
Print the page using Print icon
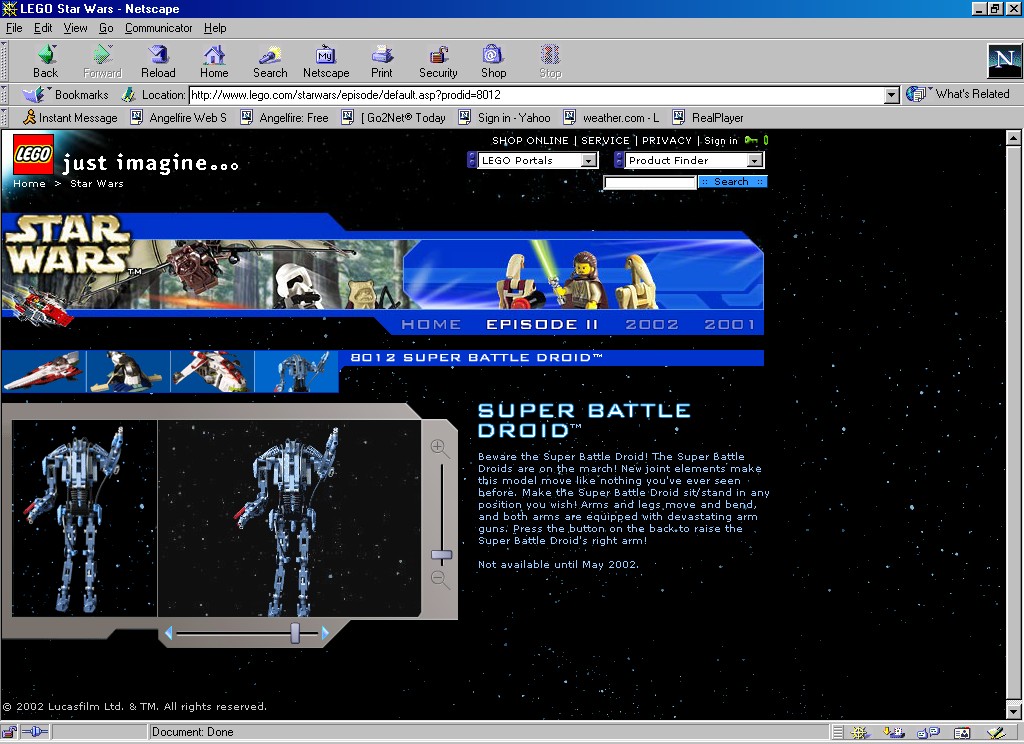coord(382,61)
